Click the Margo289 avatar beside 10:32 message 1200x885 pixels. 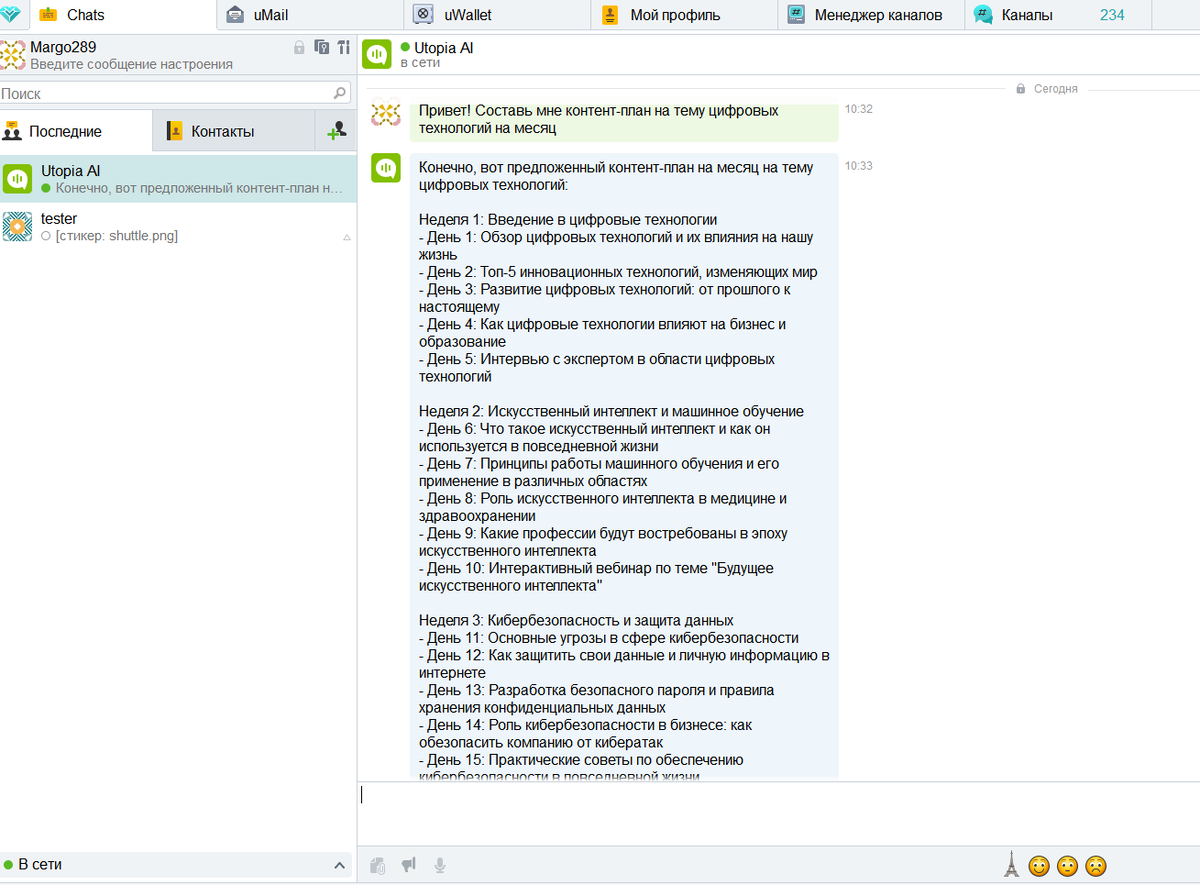(x=386, y=113)
